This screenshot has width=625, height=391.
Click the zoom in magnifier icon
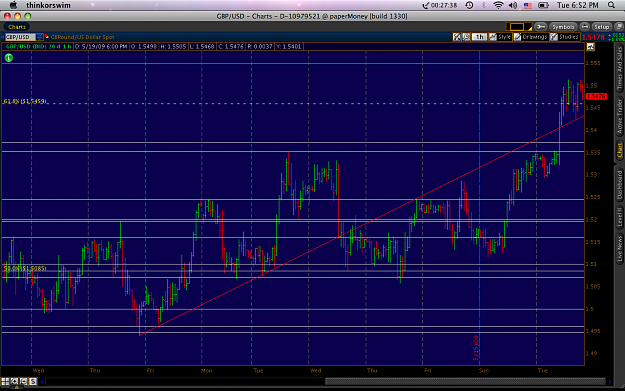tap(14, 381)
